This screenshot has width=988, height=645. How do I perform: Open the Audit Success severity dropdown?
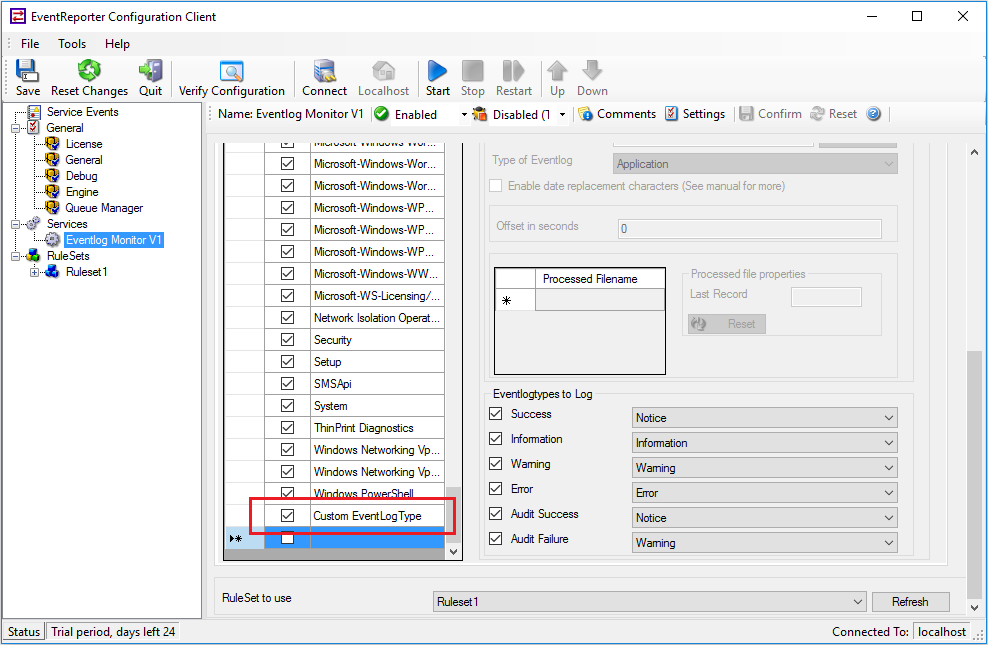coord(765,518)
